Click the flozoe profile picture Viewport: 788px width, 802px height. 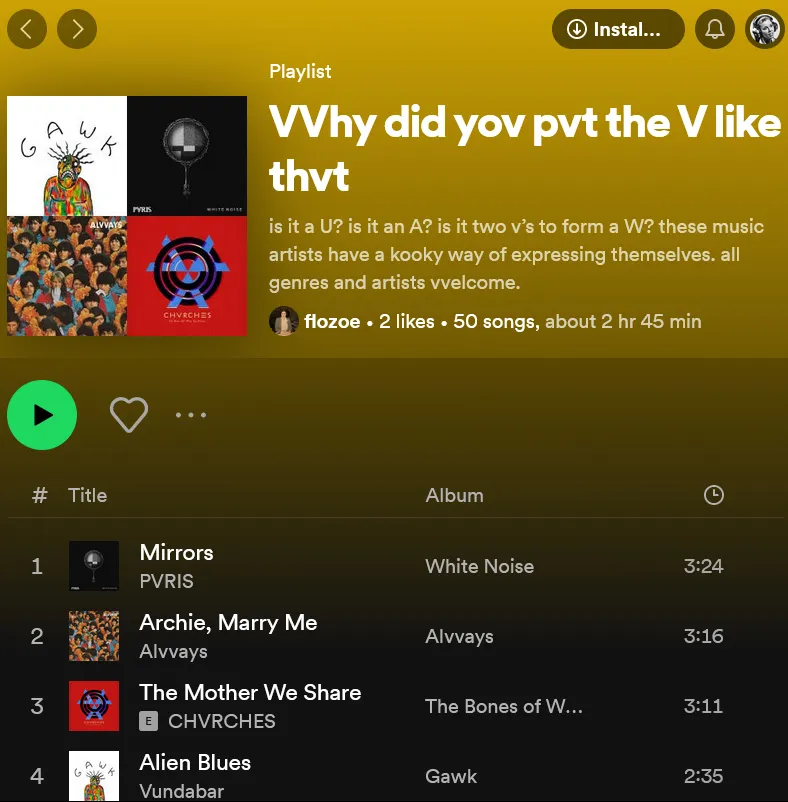click(284, 321)
